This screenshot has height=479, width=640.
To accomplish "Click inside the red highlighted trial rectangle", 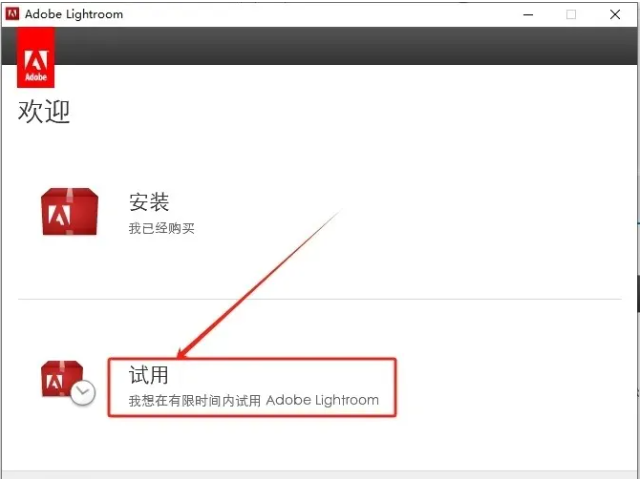I will tap(252, 388).
